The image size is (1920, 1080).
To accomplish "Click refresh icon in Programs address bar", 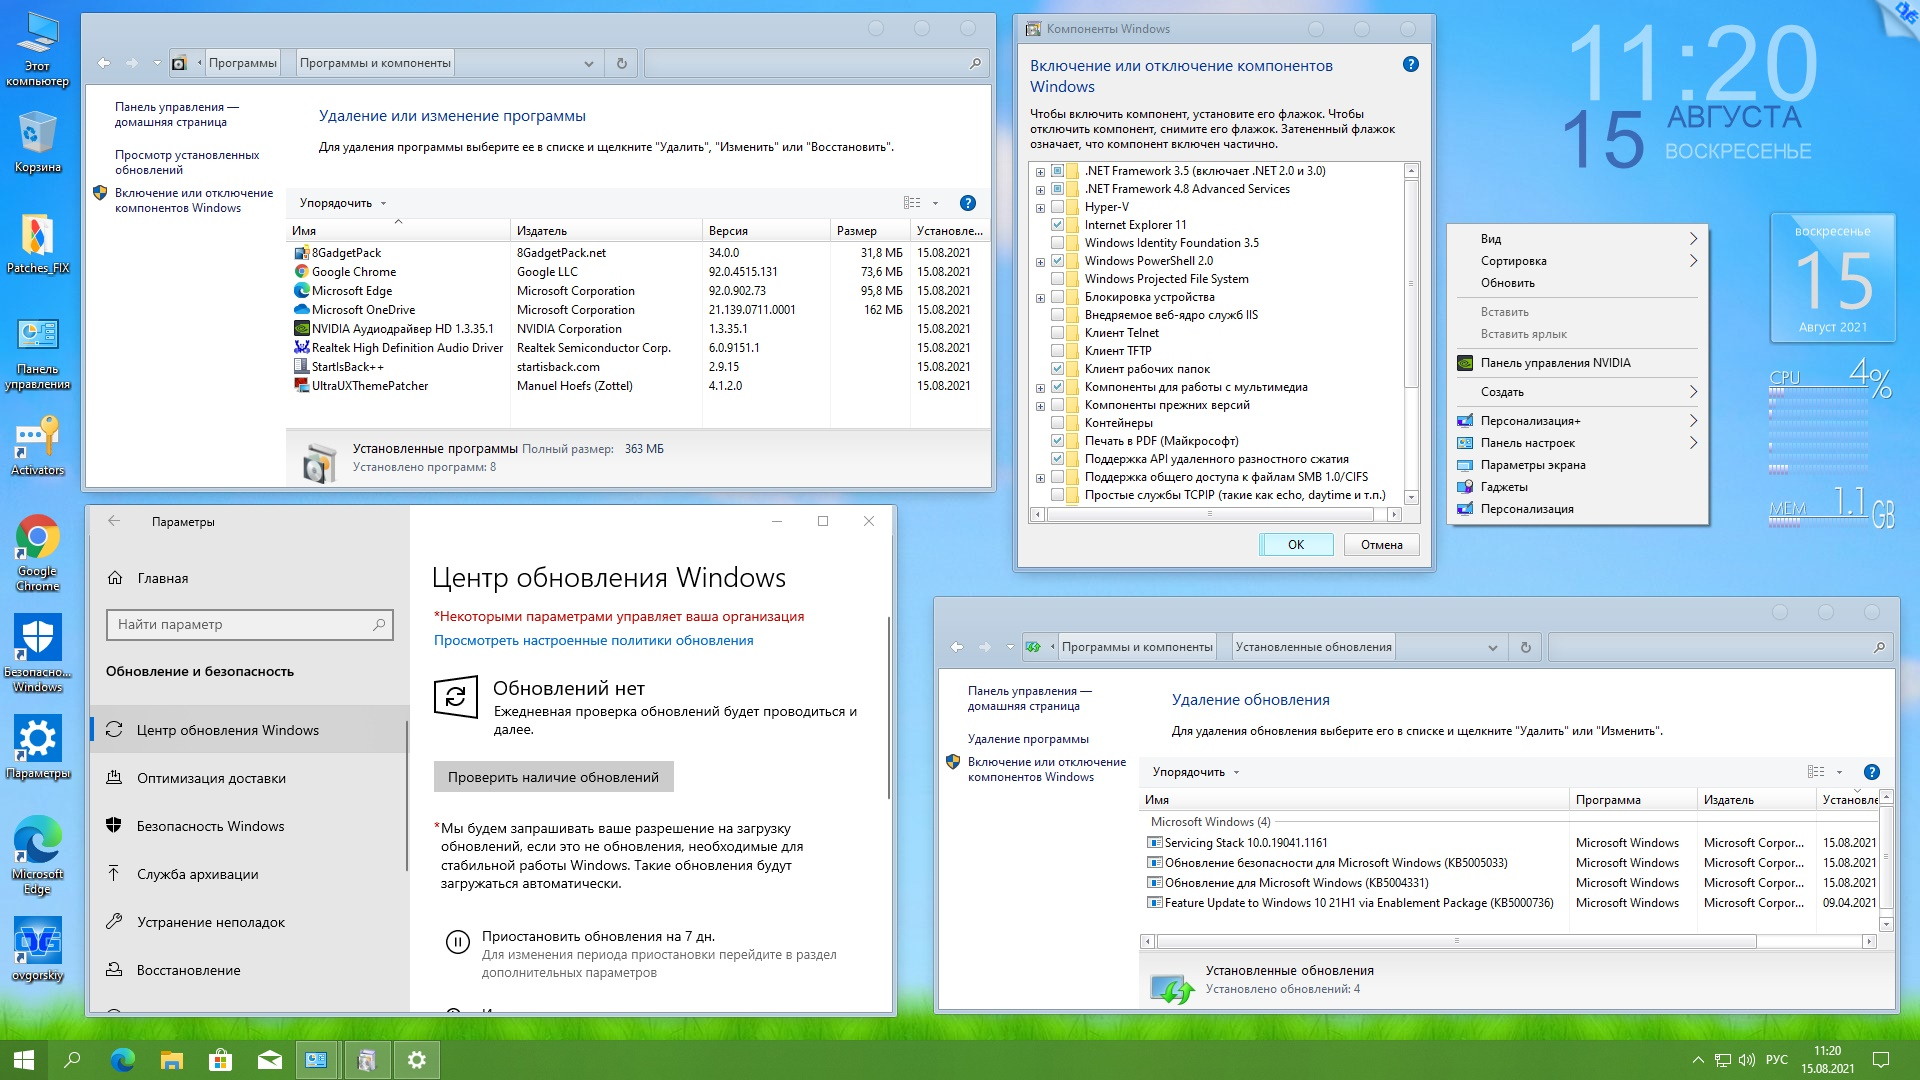I will pyautogui.click(x=621, y=63).
